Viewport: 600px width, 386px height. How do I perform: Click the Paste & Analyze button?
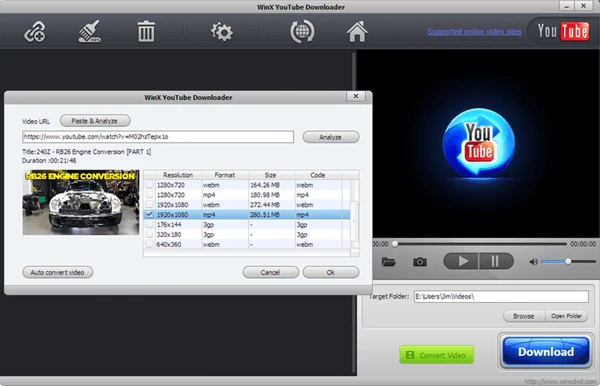point(95,121)
